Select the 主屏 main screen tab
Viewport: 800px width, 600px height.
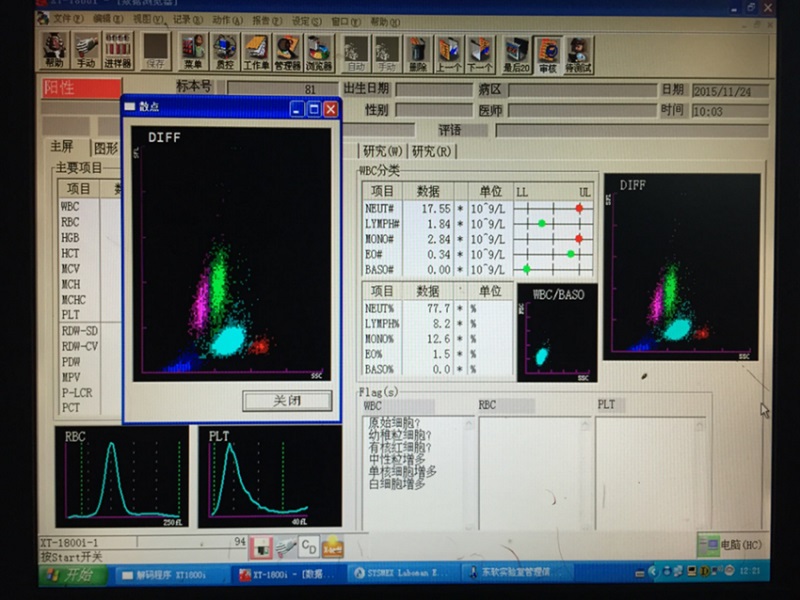pos(63,148)
